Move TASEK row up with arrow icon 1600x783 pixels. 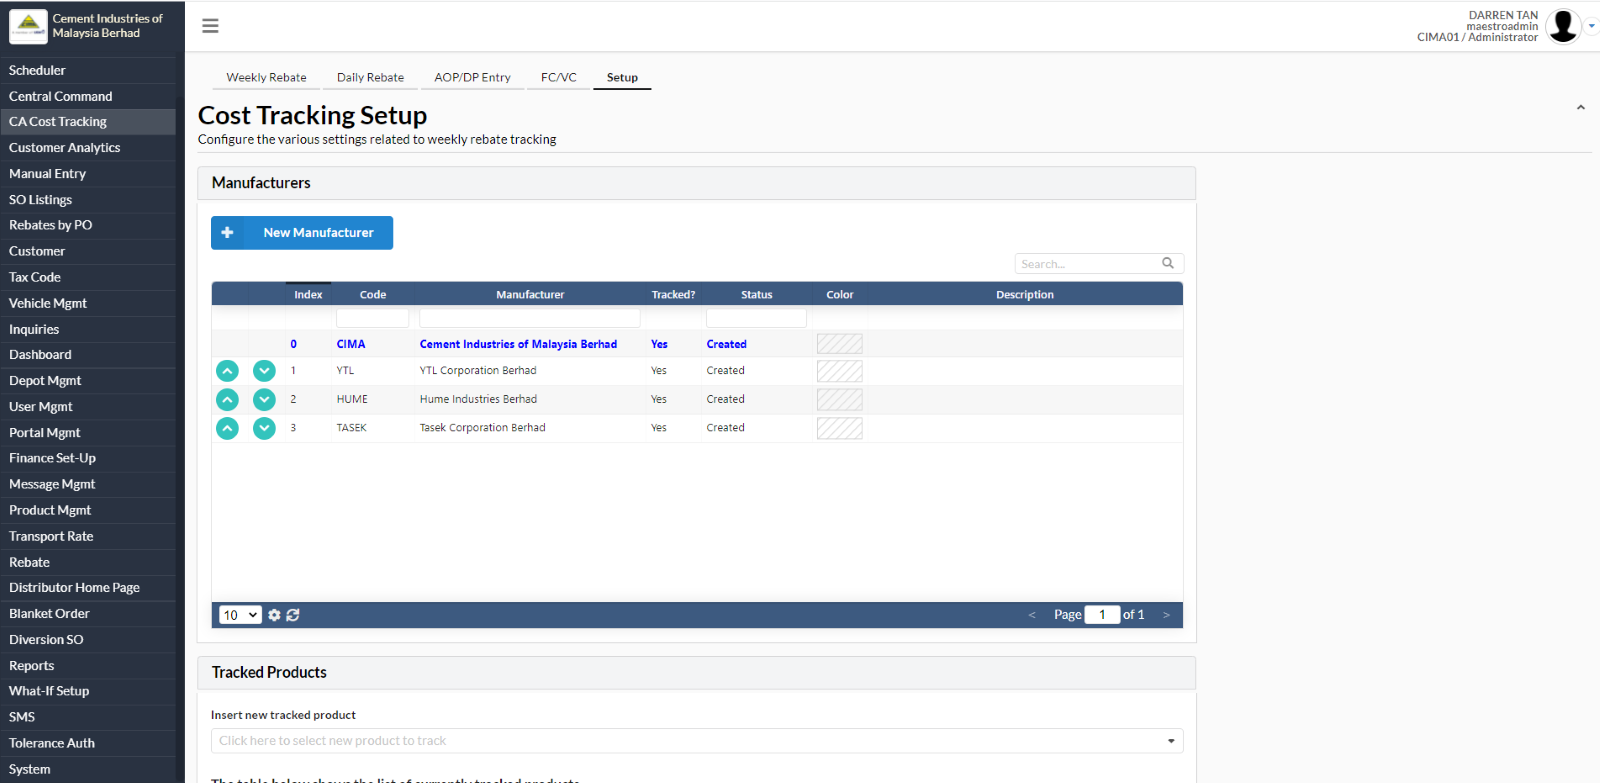pos(228,428)
